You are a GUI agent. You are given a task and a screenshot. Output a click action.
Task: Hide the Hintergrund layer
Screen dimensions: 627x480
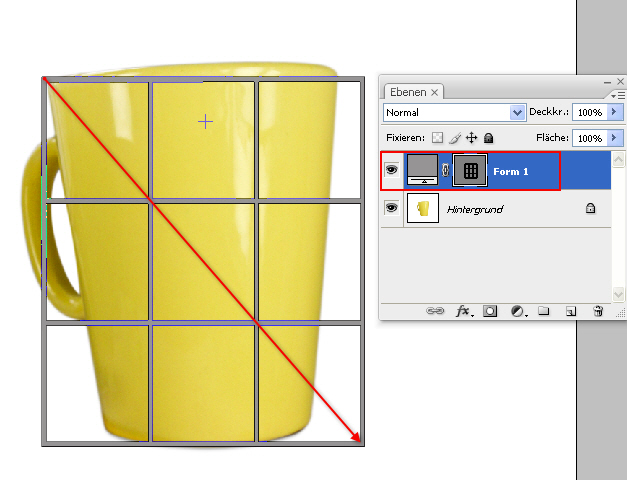(x=392, y=208)
